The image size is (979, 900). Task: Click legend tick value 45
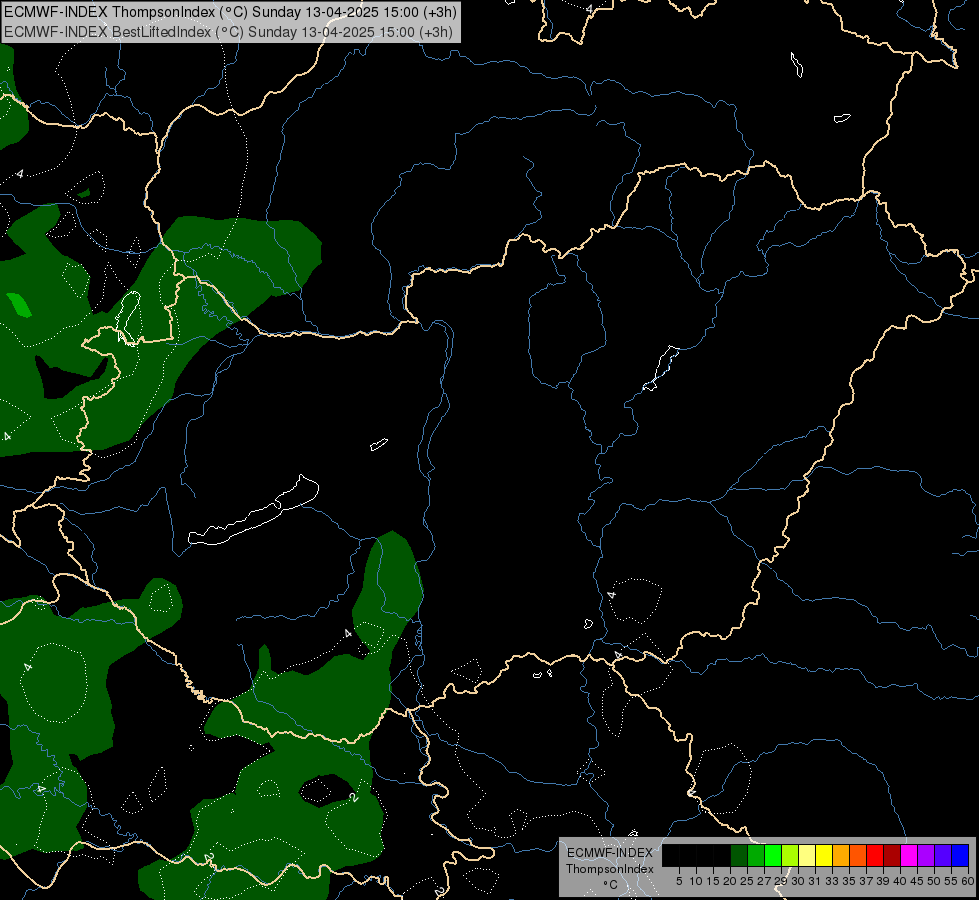pyautogui.click(x=917, y=881)
